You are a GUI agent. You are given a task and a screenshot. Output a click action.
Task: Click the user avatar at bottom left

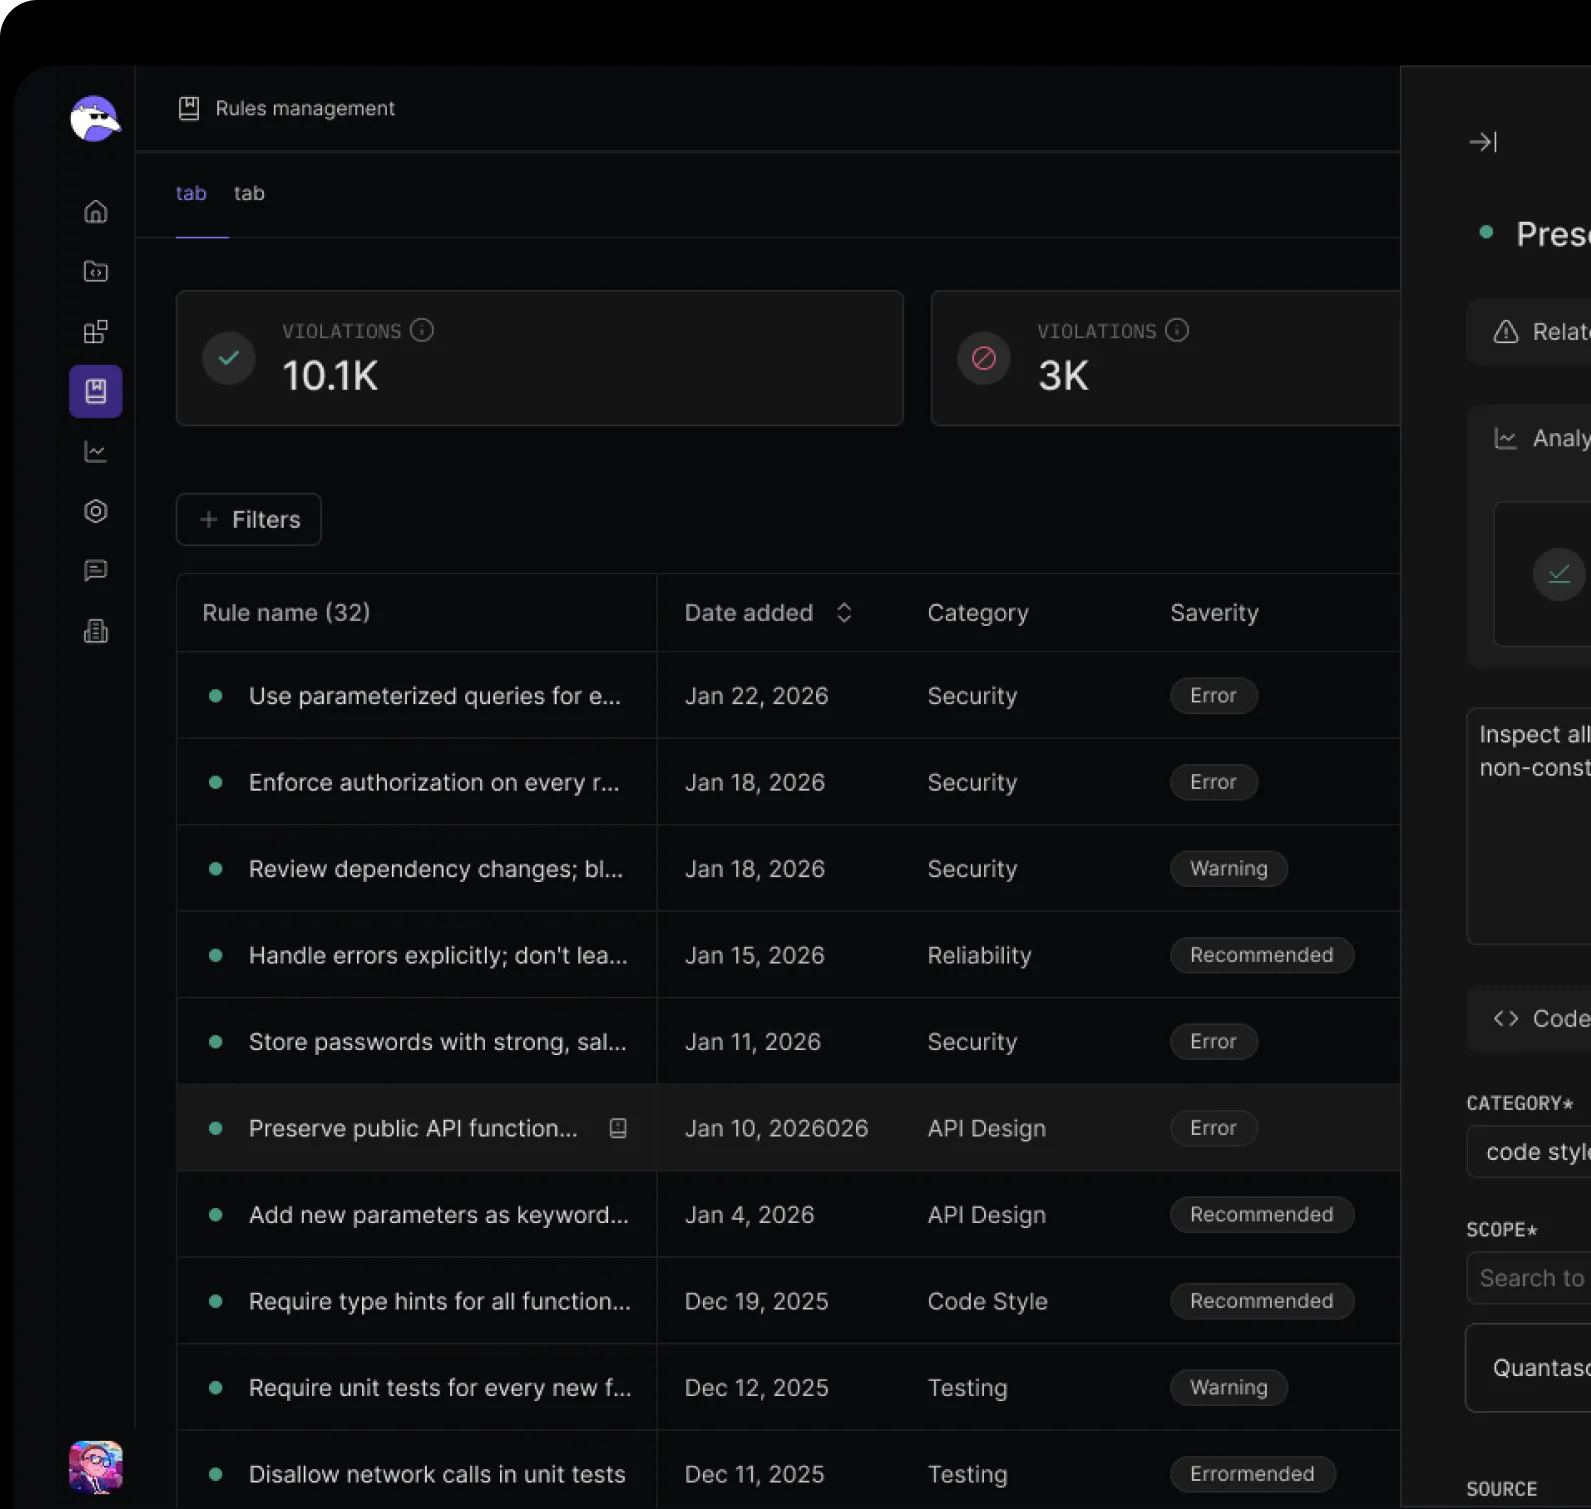tap(96, 1466)
